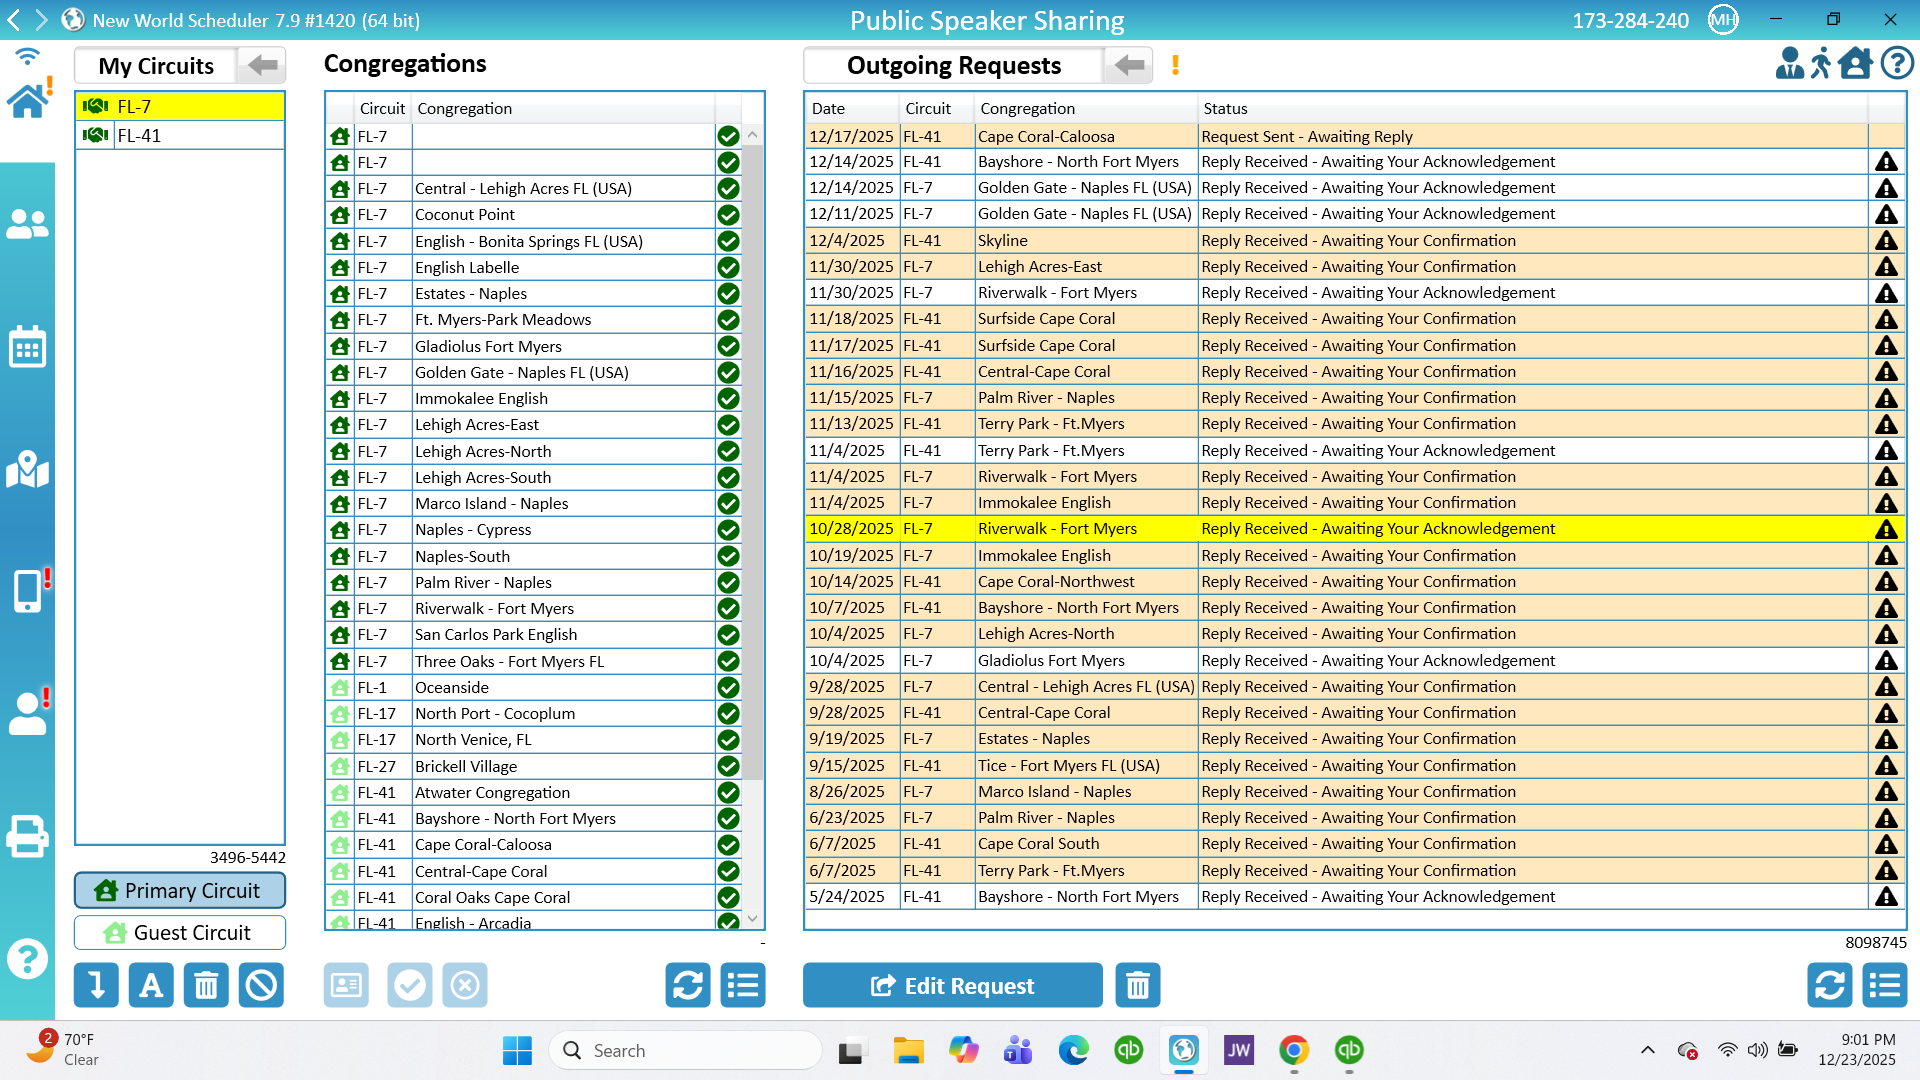
Task: Open the territory map sidebar icon
Action: (27, 469)
